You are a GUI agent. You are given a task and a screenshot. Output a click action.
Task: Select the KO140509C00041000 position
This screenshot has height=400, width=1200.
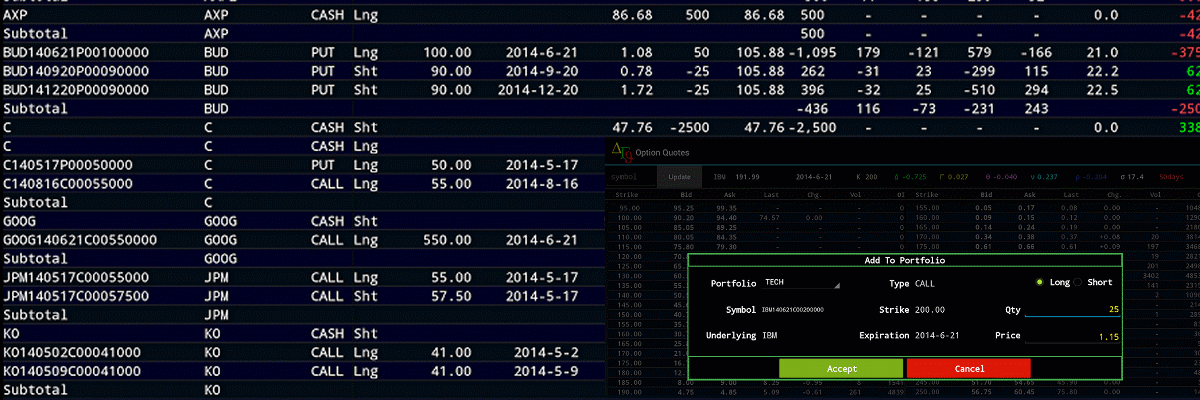pyautogui.click(x=71, y=371)
